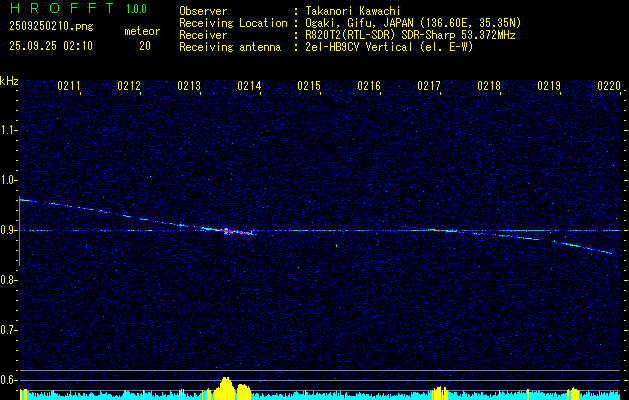Click time marker 0214
This screenshot has width=629, height=400.
click(x=249, y=86)
